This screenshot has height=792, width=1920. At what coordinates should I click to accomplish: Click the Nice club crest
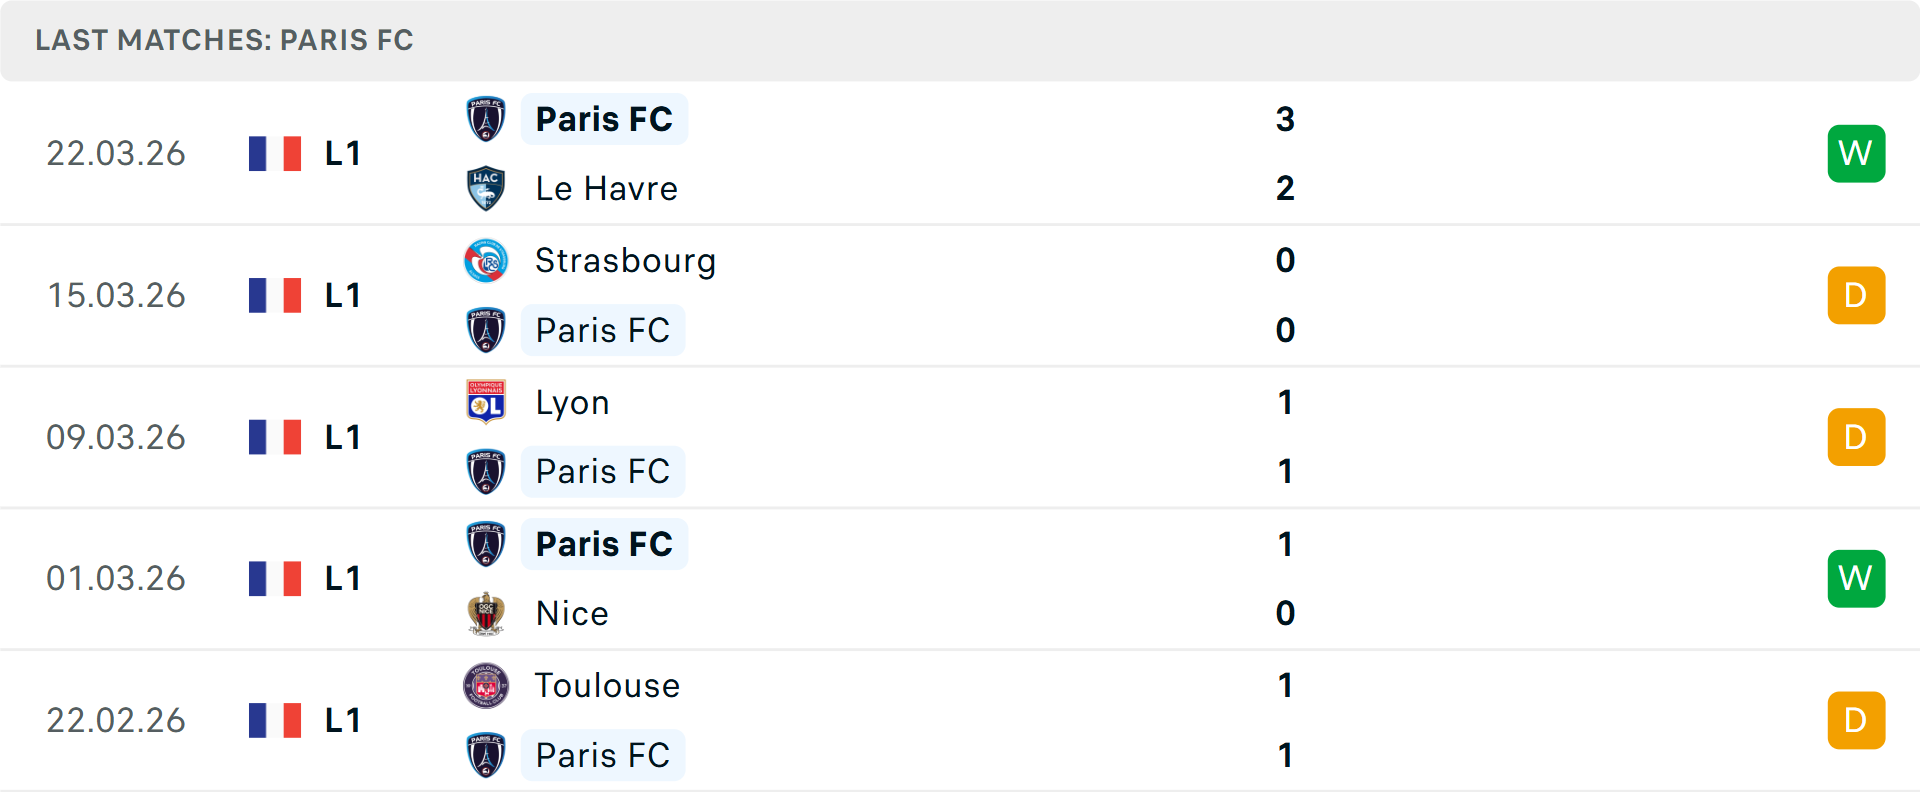click(x=486, y=613)
